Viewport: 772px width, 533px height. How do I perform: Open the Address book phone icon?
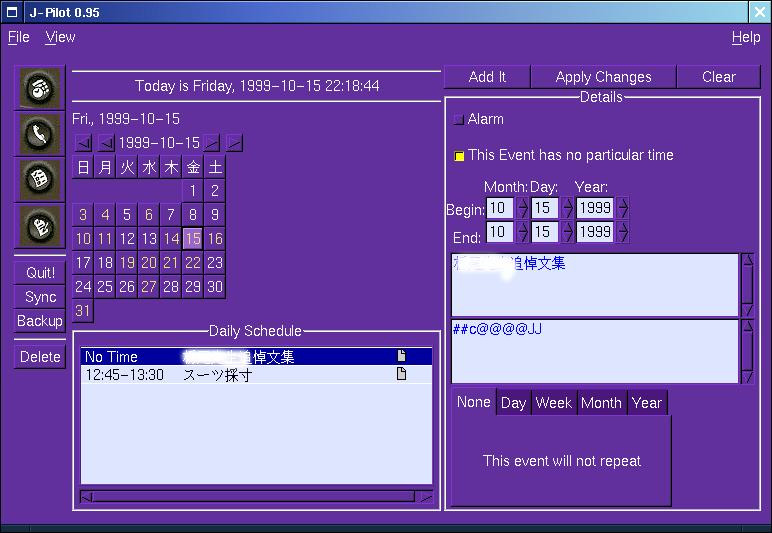point(39,134)
